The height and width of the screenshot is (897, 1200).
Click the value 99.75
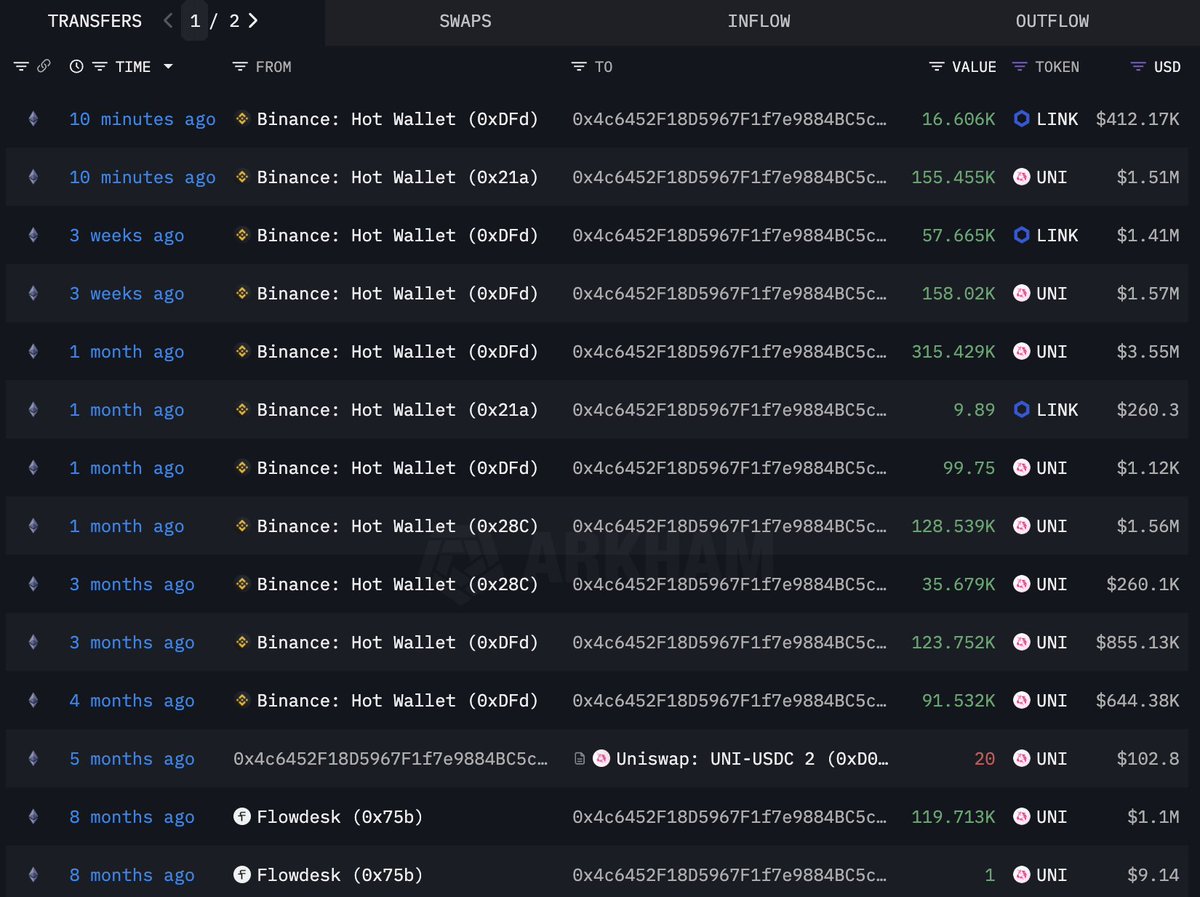[969, 468]
